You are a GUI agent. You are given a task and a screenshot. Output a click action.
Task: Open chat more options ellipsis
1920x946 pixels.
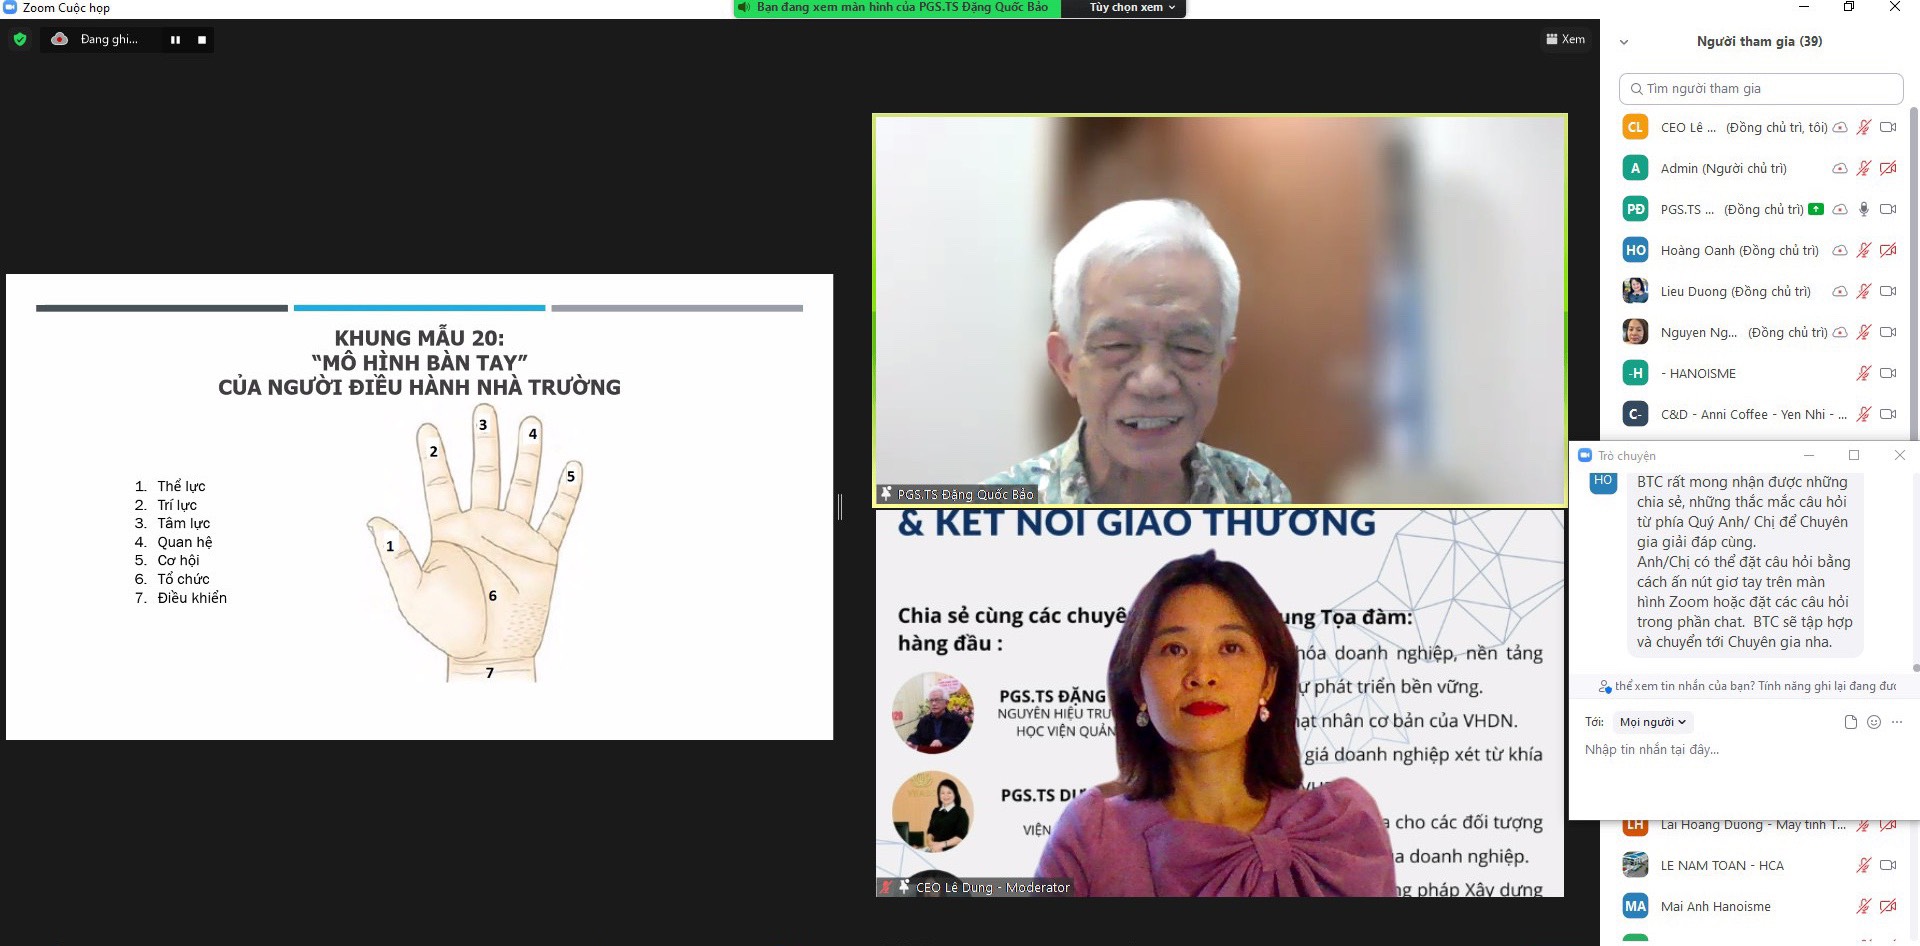[1897, 722]
